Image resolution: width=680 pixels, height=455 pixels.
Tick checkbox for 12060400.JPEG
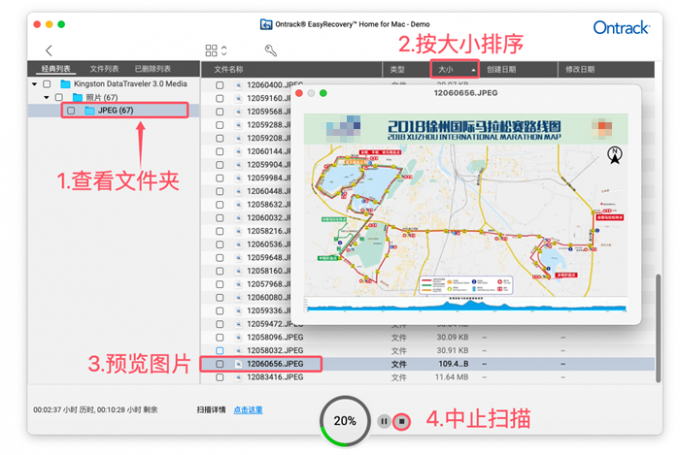(x=220, y=85)
